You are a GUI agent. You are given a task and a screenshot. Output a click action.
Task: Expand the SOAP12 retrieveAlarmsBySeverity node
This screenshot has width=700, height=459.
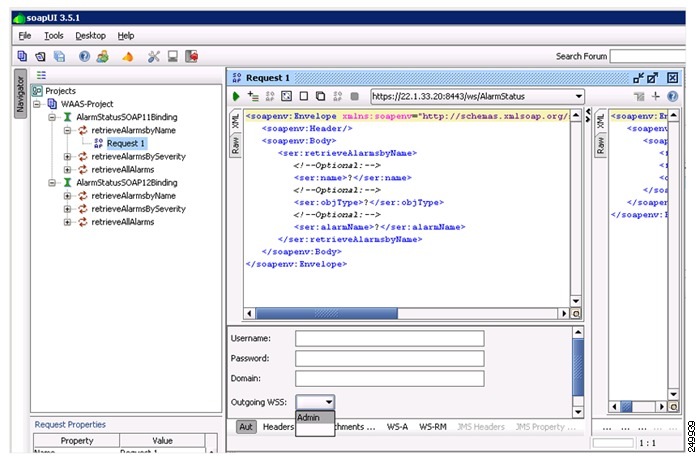tap(67, 209)
